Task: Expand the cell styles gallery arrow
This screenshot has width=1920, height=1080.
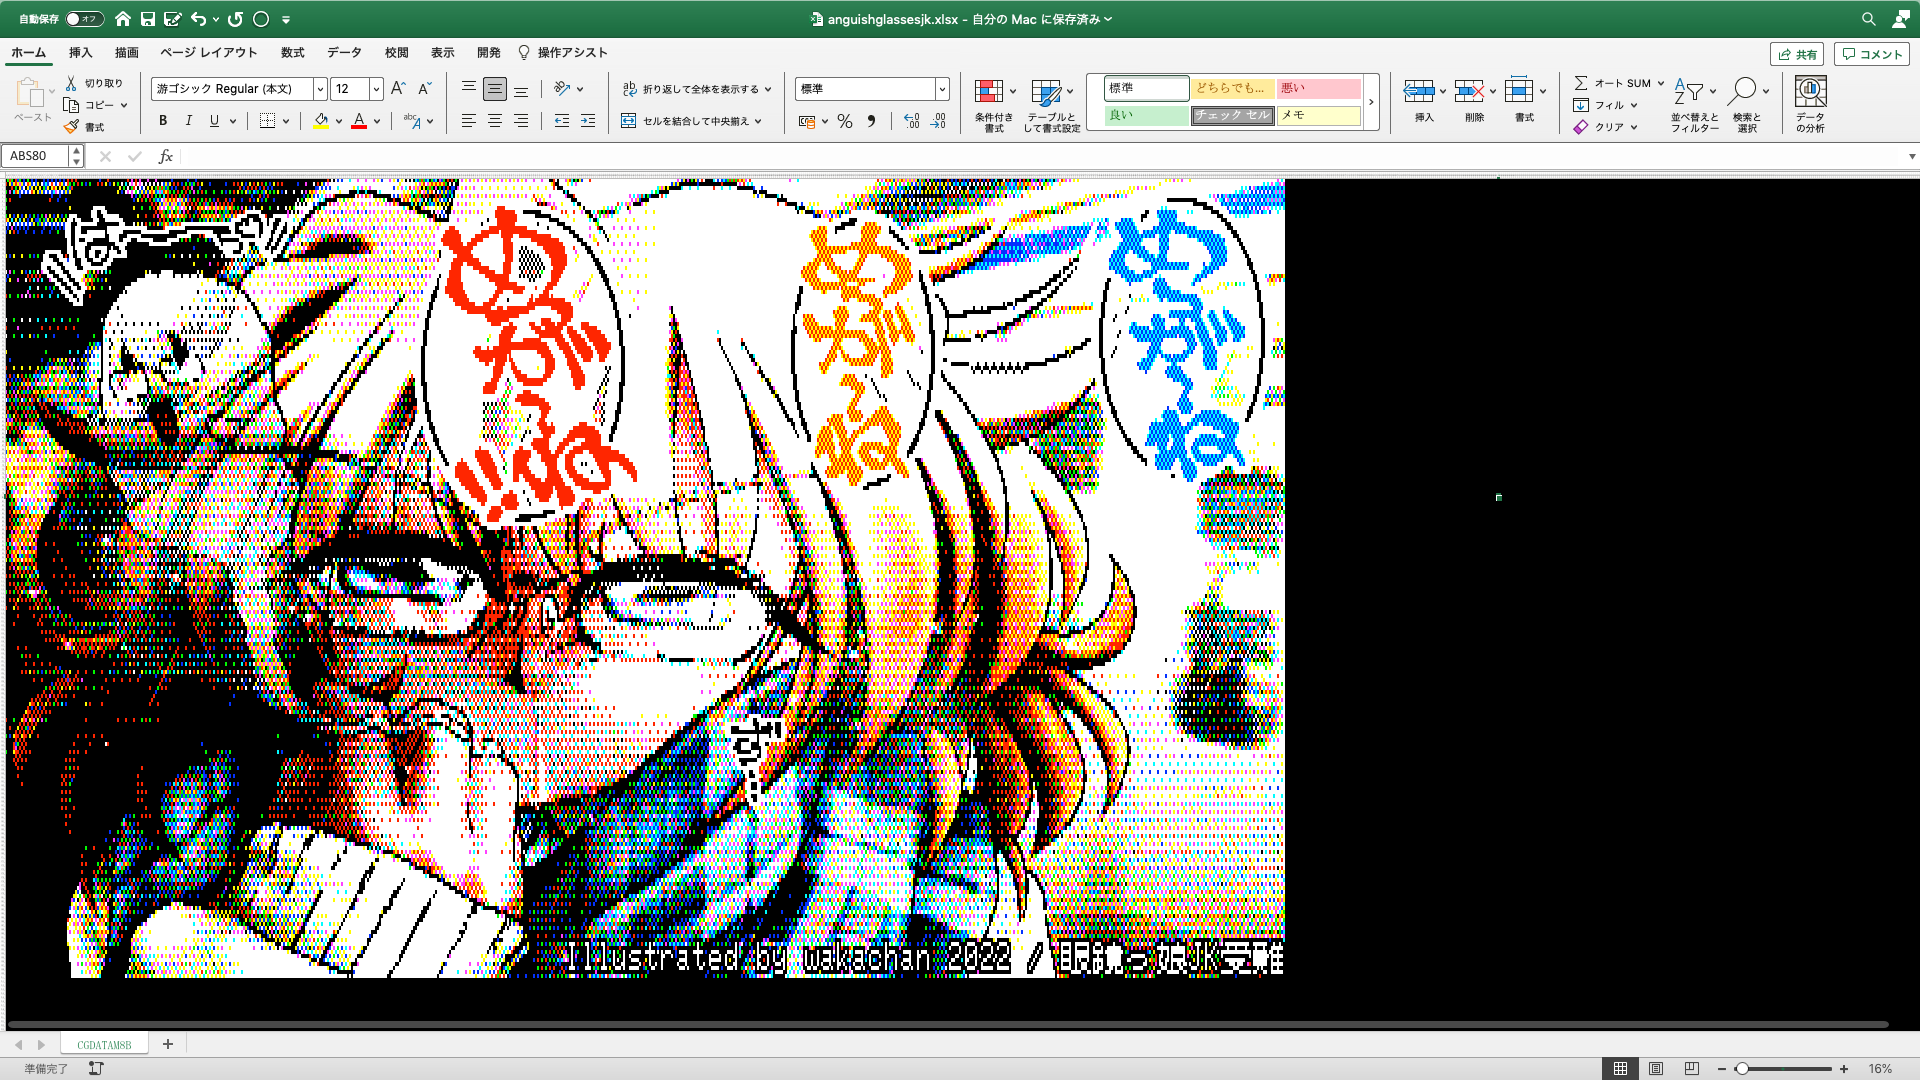Action: 1371,102
